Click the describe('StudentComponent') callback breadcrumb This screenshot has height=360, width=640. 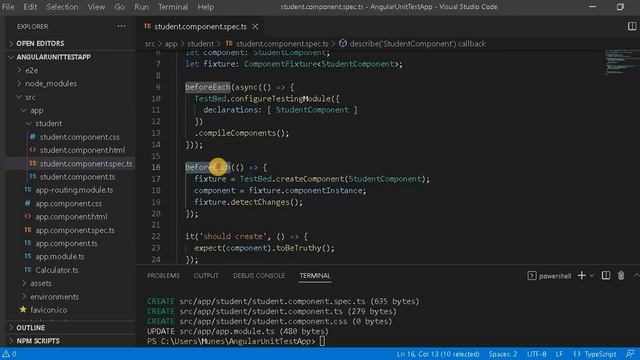pos(413,44)
